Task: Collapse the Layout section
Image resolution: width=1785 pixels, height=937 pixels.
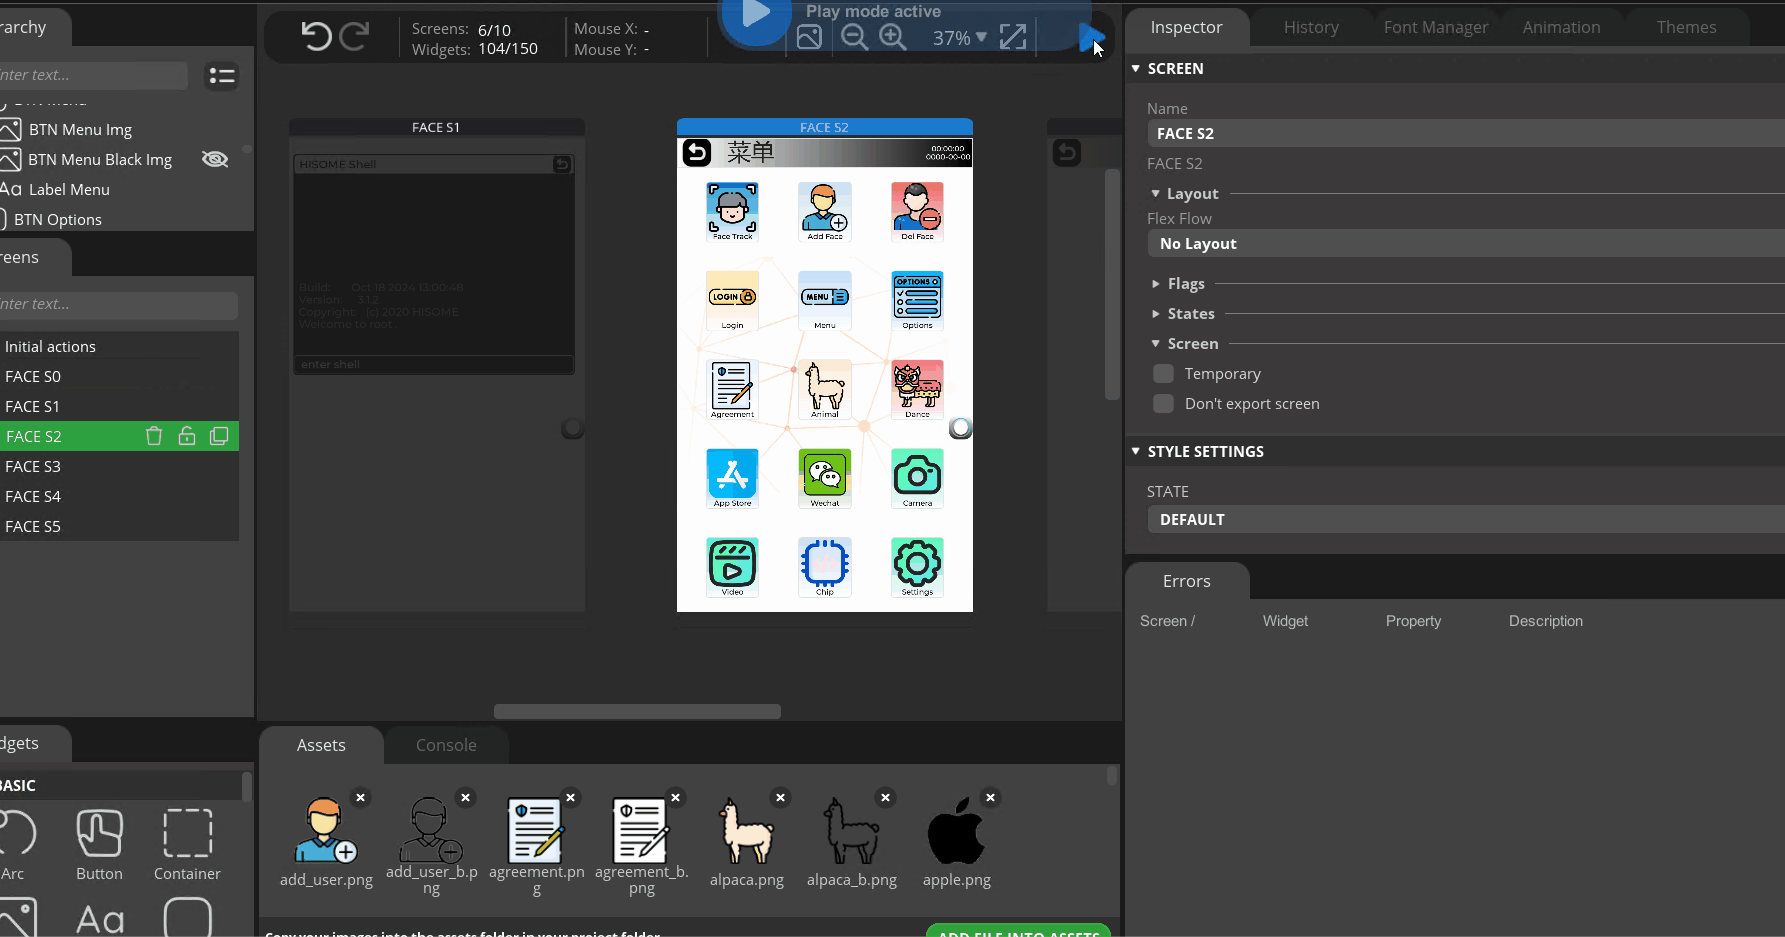Action: tap(1157, 193)
